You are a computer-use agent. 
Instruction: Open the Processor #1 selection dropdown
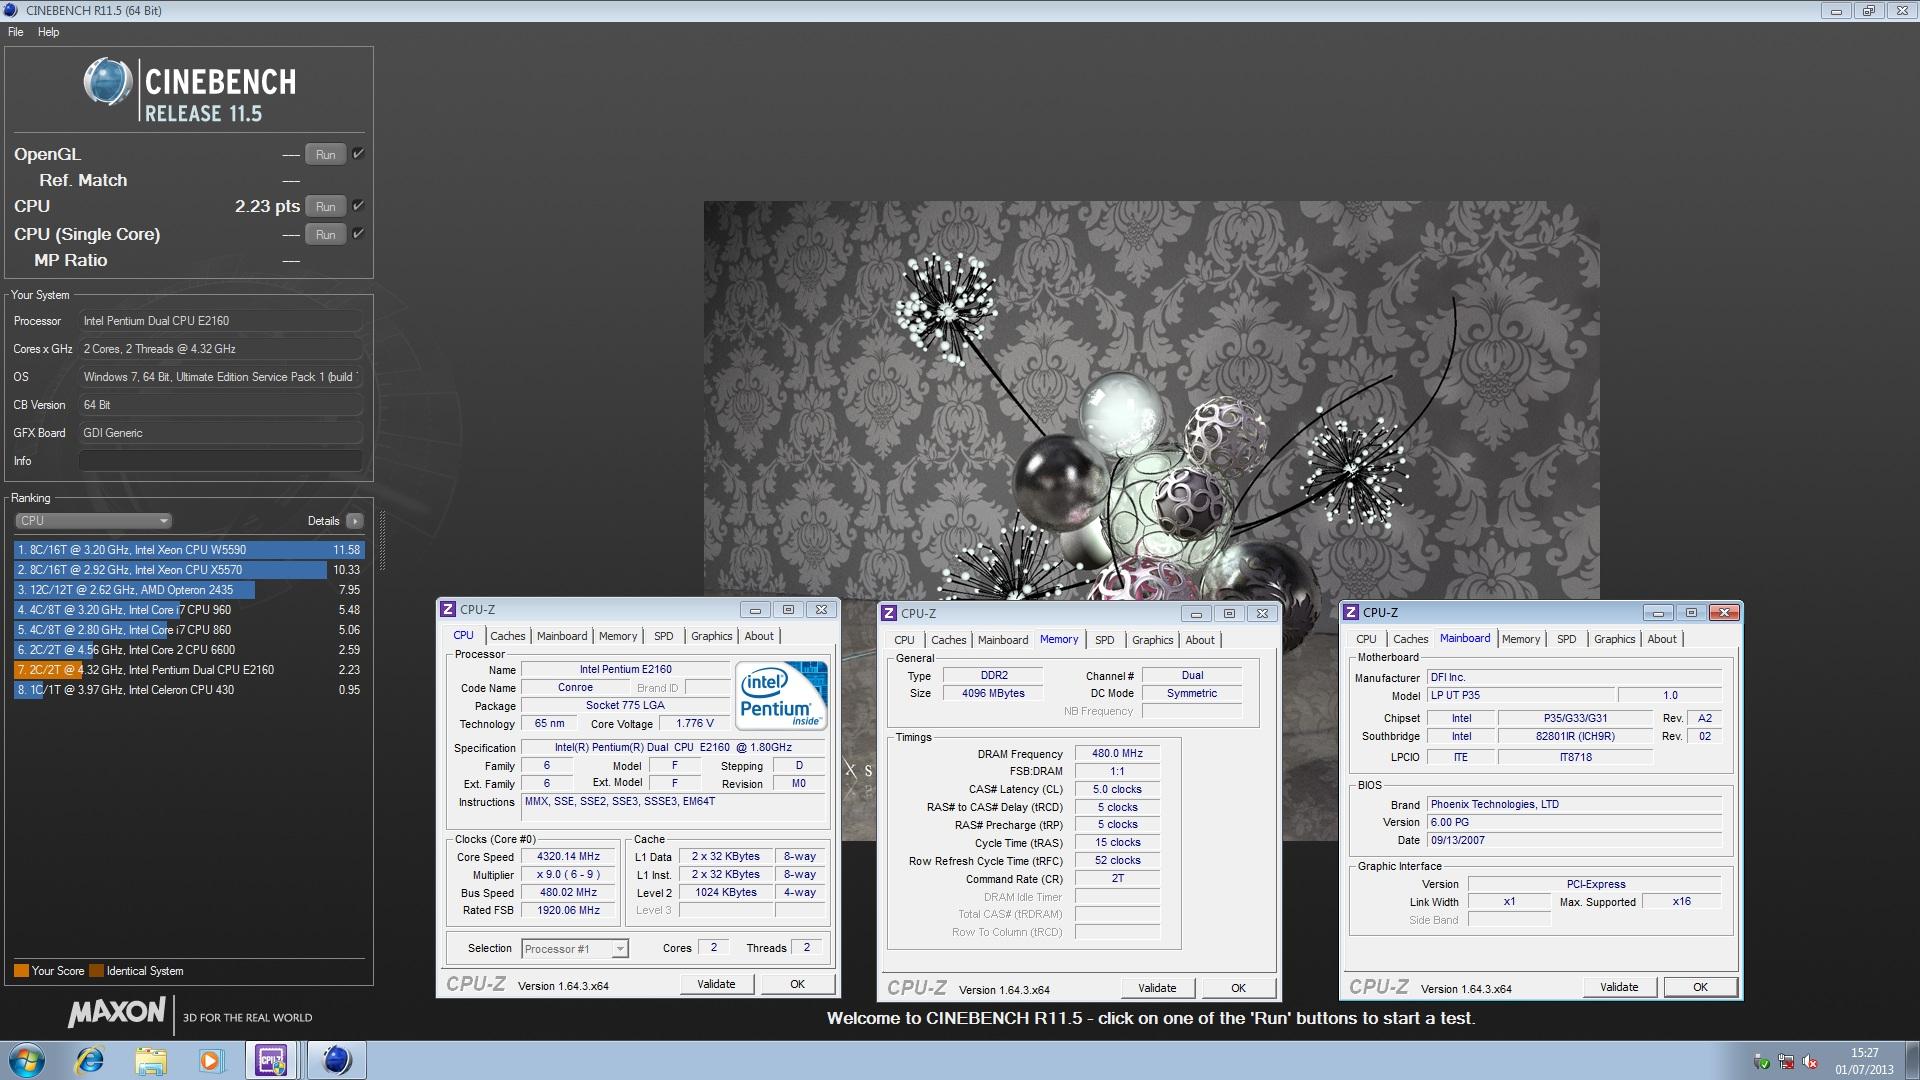(x=575, y=949)
